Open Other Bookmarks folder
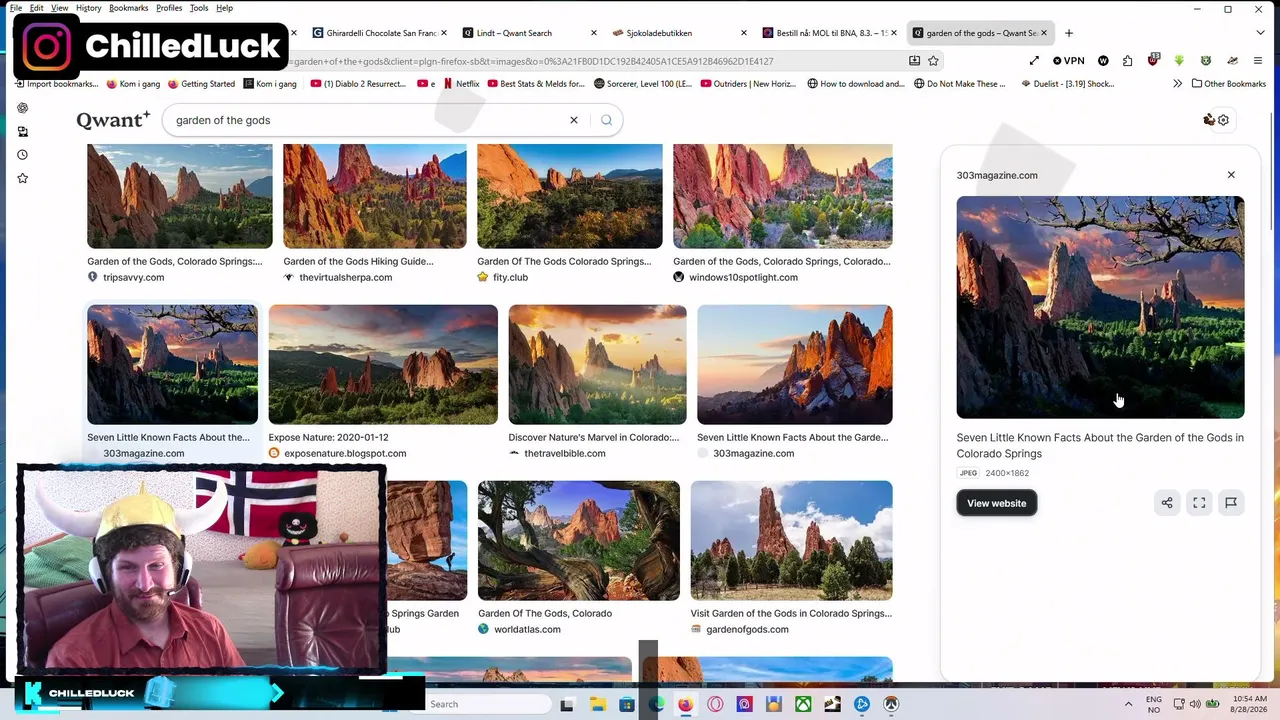This screenshot has height=720, width=1280. pos(1229,84)
